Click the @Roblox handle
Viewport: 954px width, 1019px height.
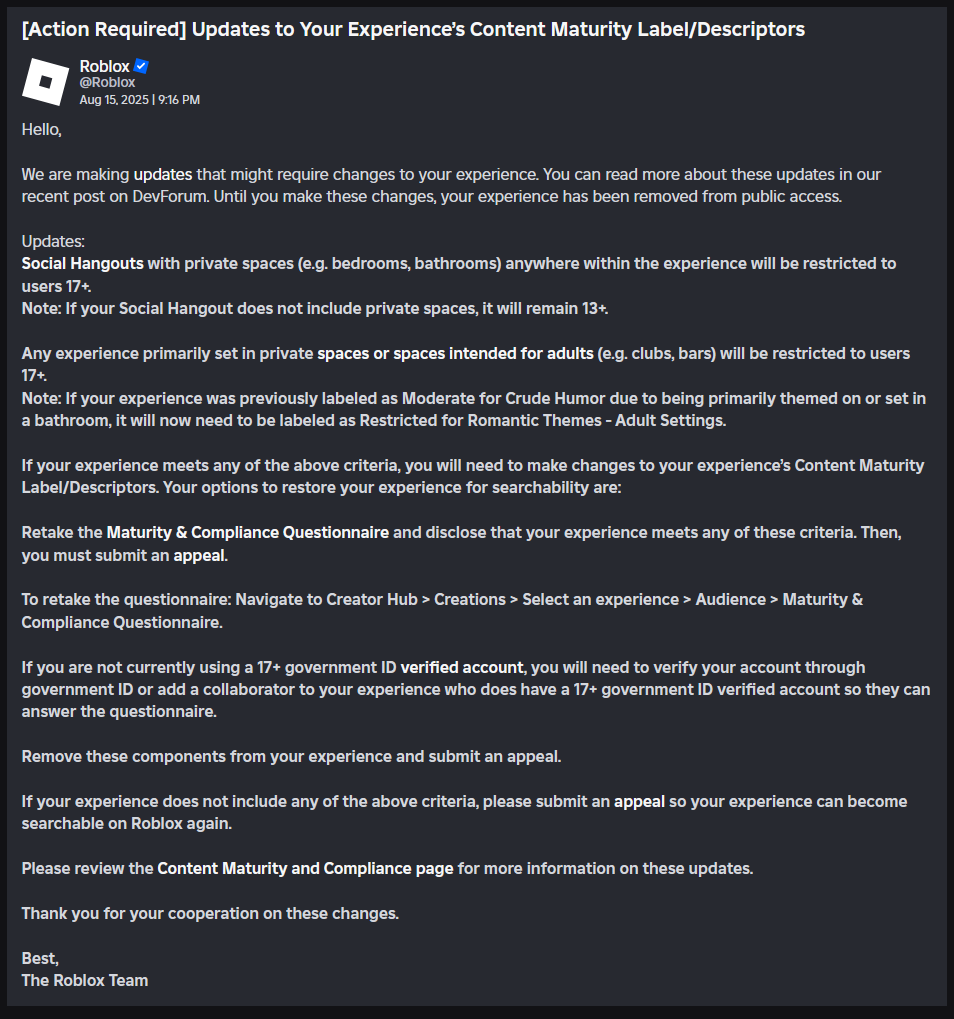107,83
